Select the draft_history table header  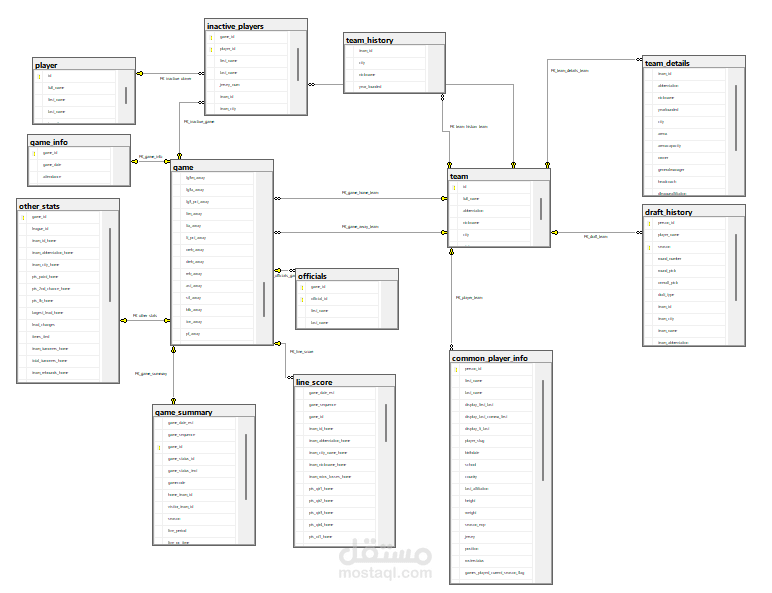(694, 211)
